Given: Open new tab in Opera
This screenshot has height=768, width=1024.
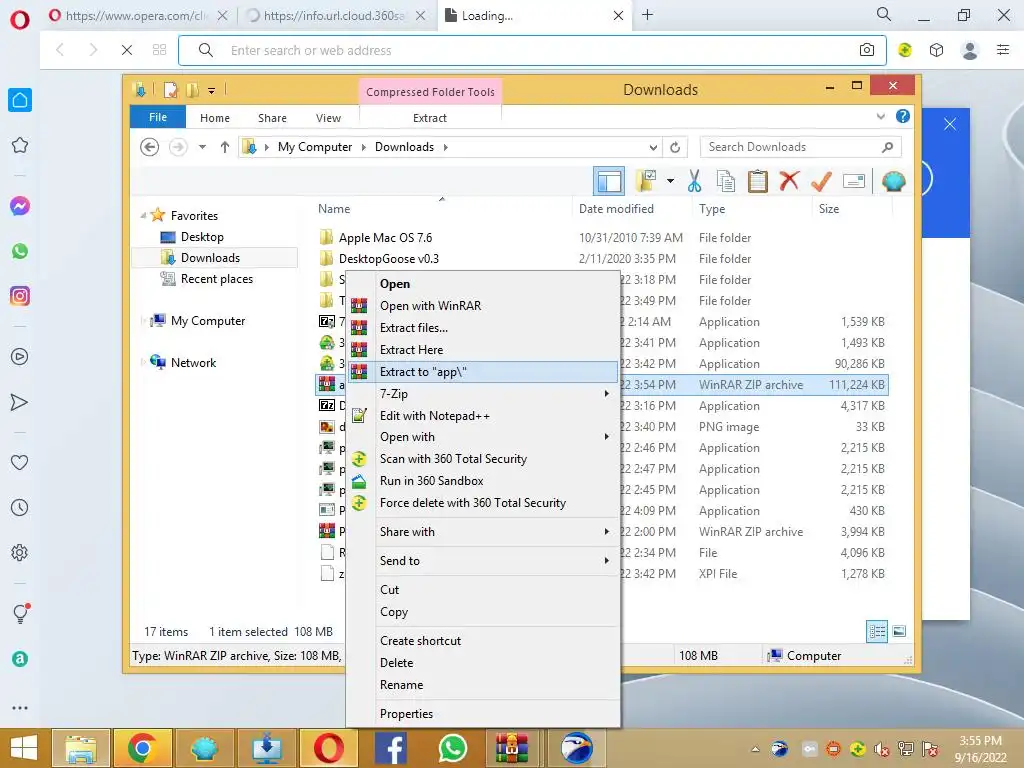Looking at the screenshot, I should (647, 15).
